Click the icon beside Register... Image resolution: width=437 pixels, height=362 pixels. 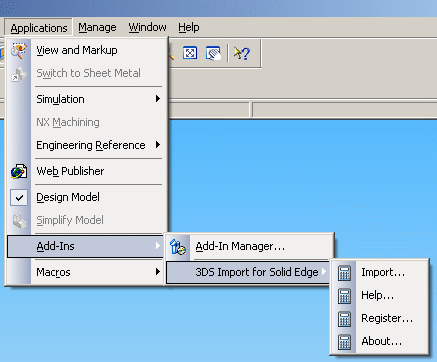tap(344, 319)
